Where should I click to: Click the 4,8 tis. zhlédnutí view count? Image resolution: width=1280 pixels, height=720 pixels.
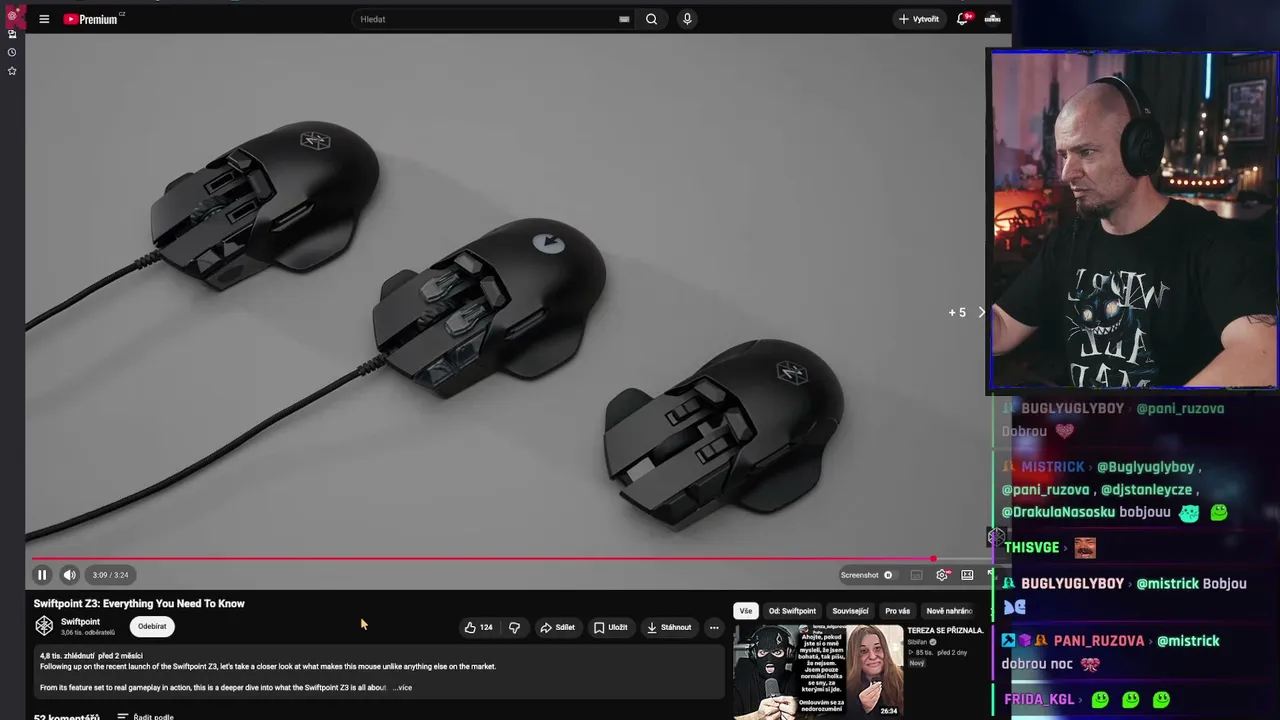pyautogui.click(x=68, y=656)
